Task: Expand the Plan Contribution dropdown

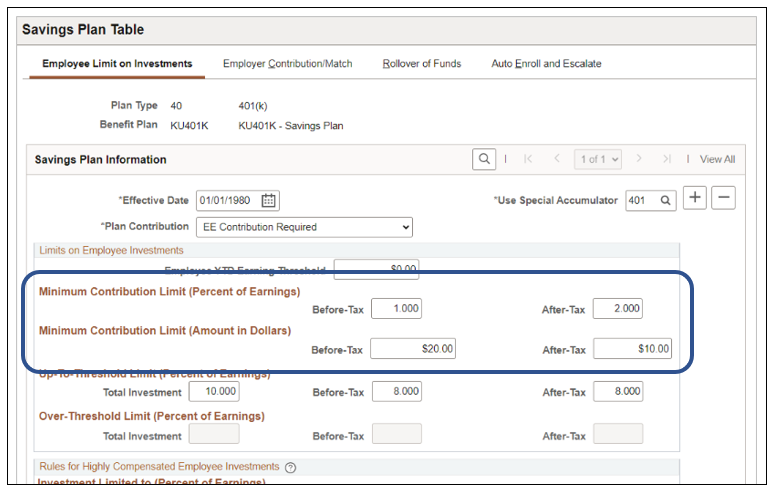Action: click(x=304, y=227)
